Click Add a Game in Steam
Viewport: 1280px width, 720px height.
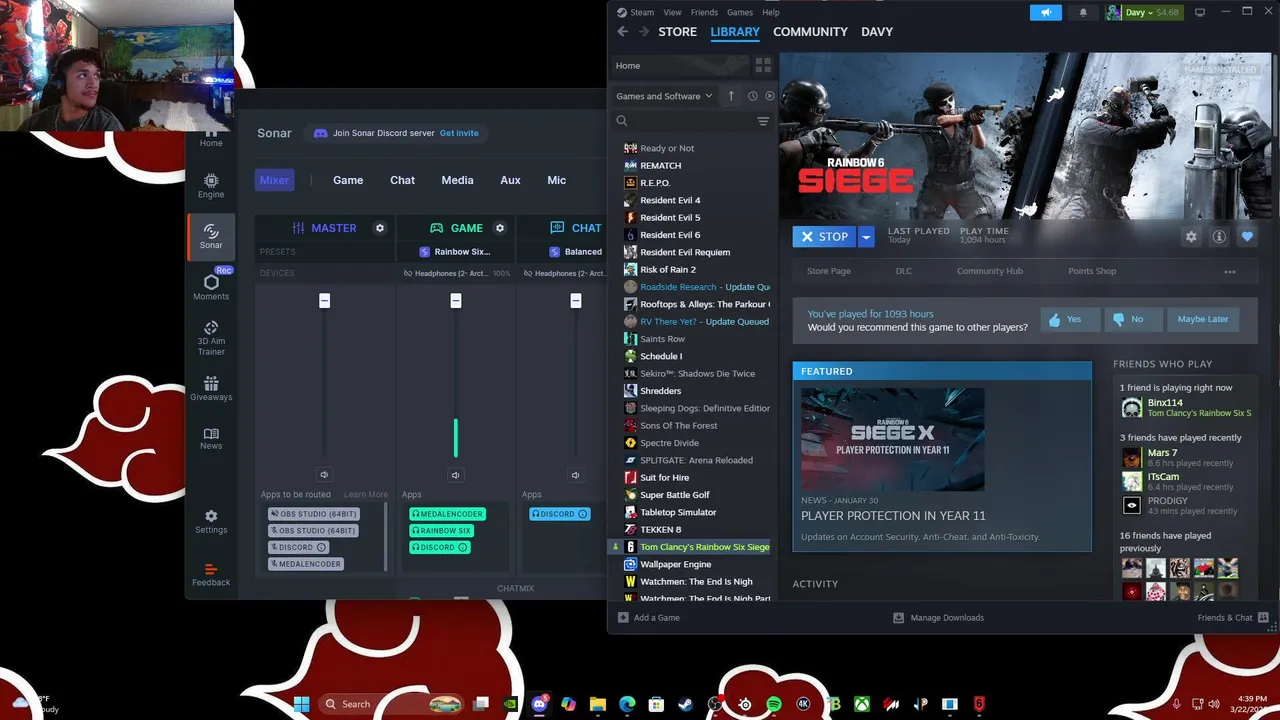point(648,618)
